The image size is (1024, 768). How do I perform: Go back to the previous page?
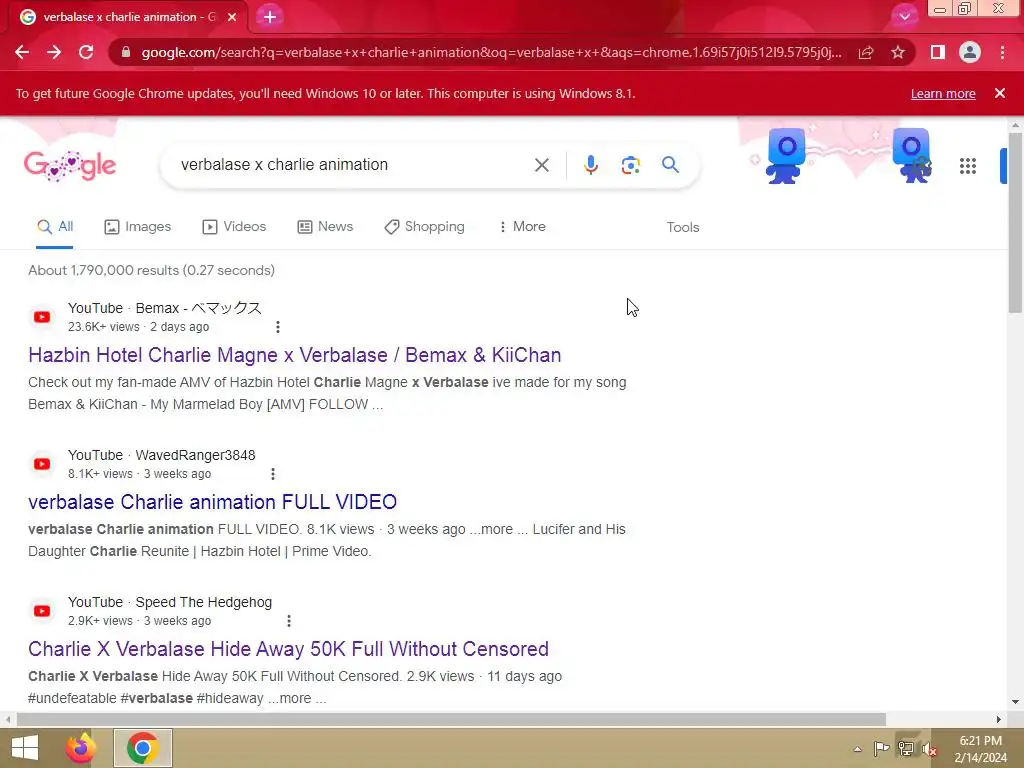pyautogui.click(x=22, y=52)
